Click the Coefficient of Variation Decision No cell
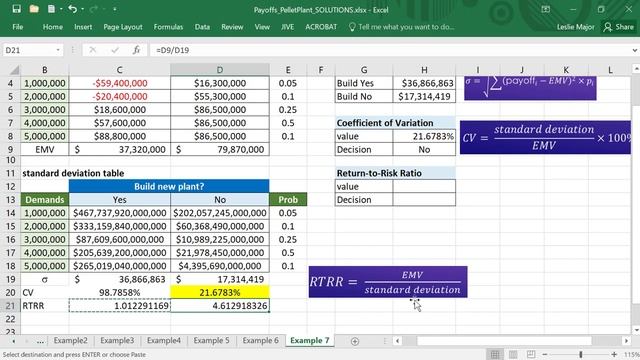Screen dimensions: 640x360 point(424,149)
